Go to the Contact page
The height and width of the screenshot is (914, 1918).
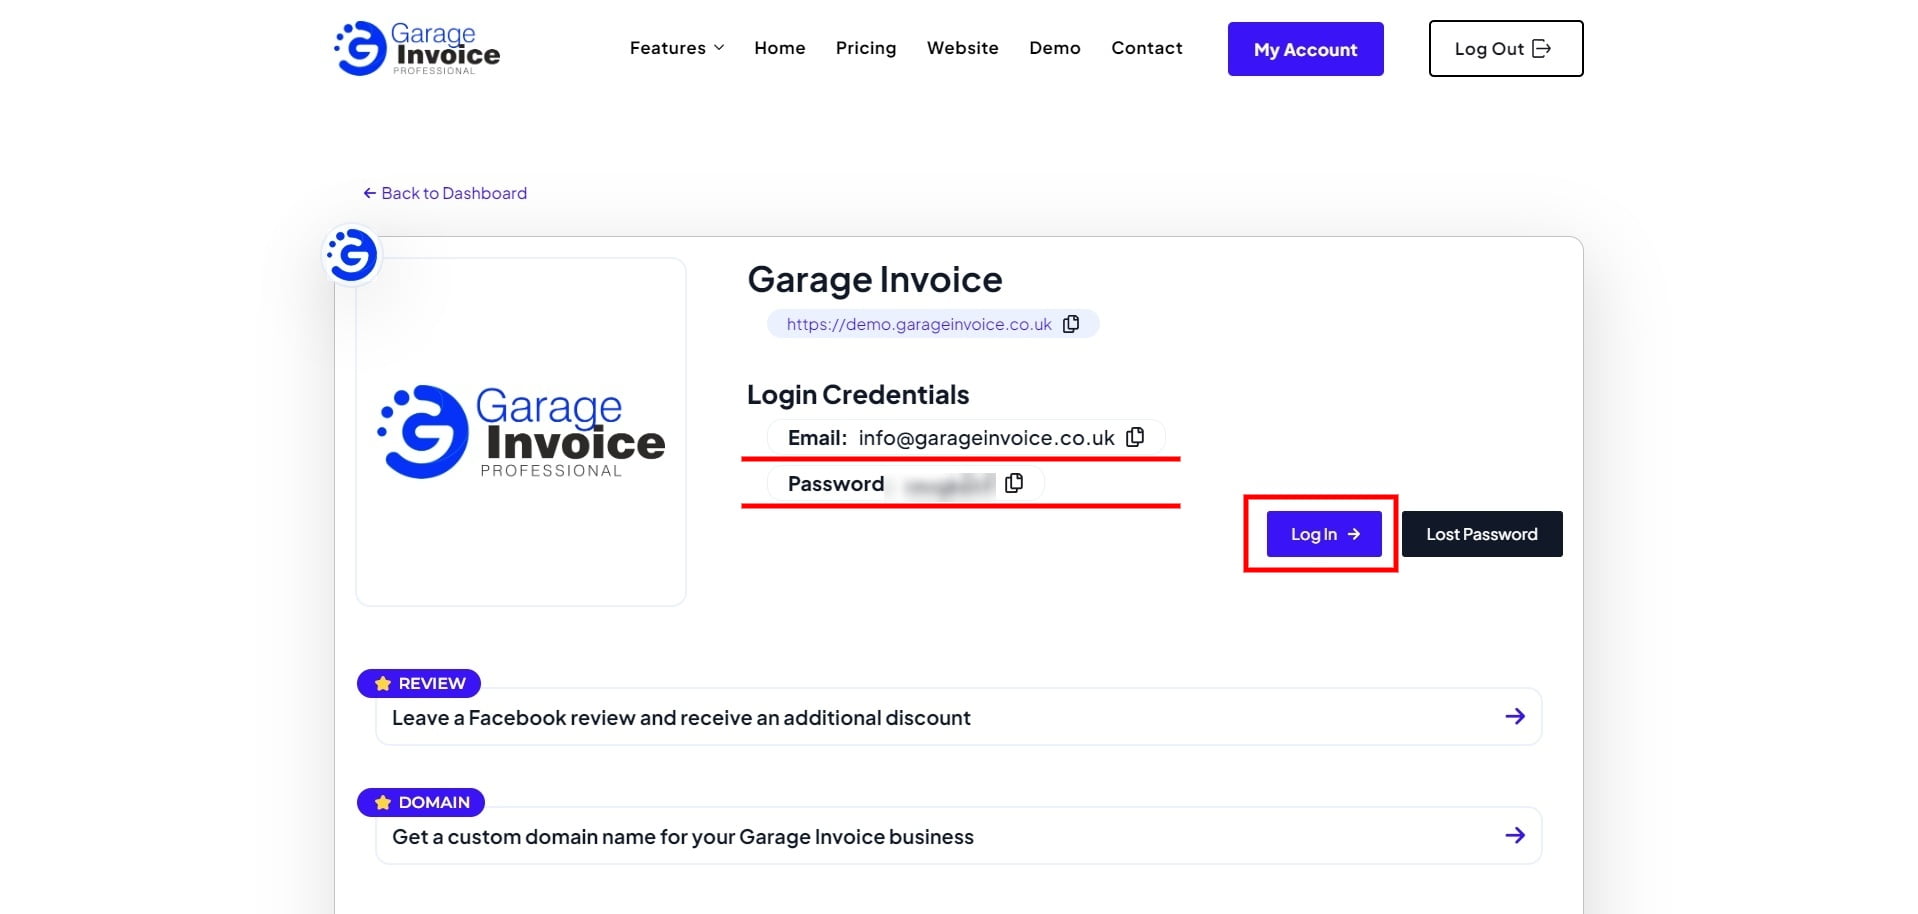click(1146, 47)
